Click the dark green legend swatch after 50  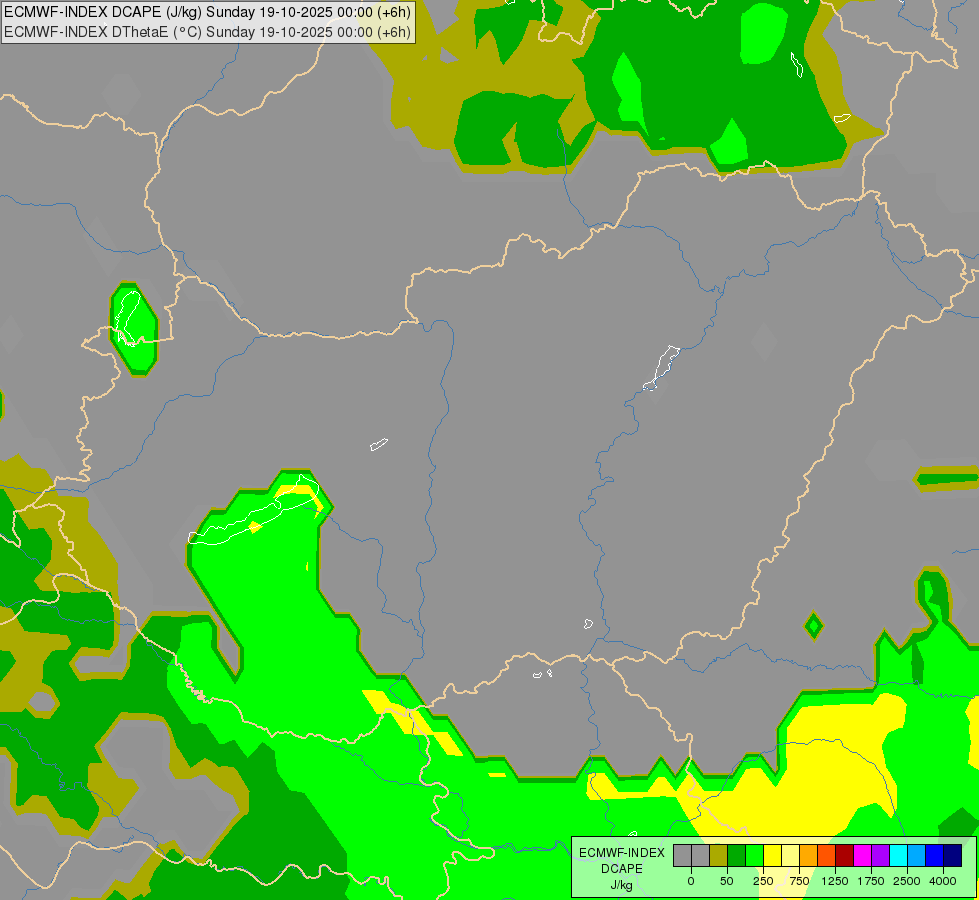click(737, 856)
